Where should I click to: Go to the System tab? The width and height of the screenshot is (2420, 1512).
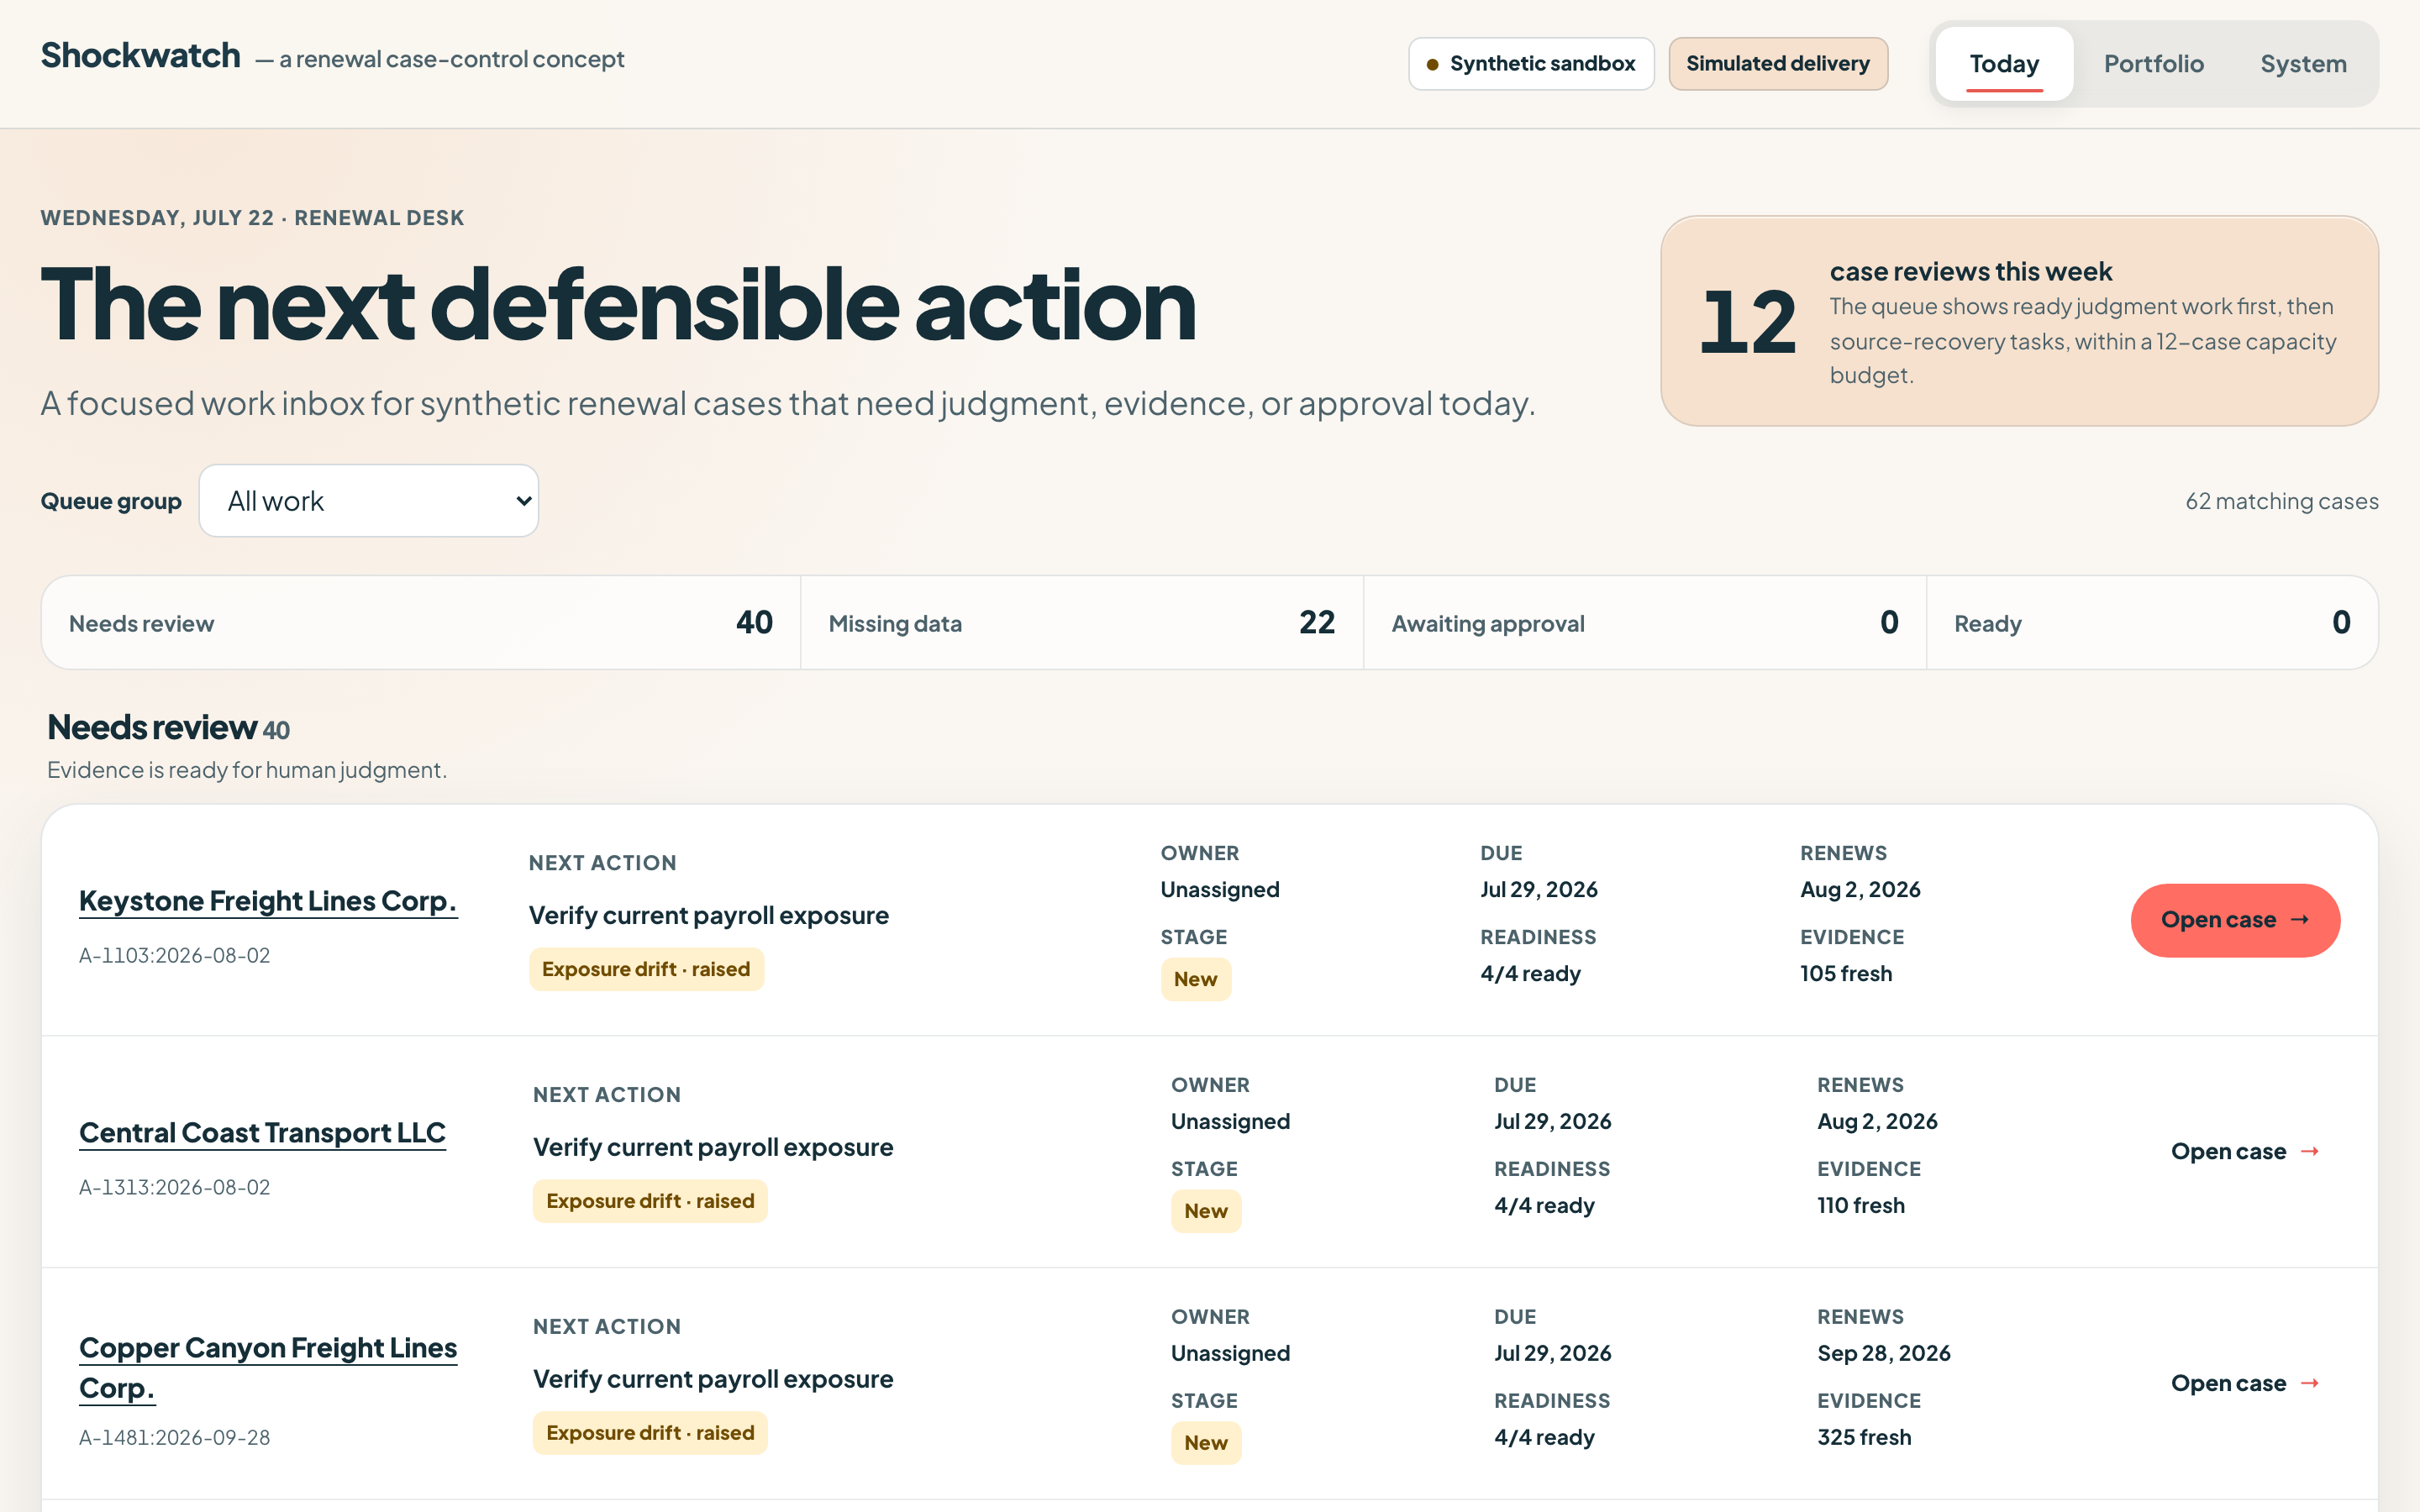click(2303, 64)
